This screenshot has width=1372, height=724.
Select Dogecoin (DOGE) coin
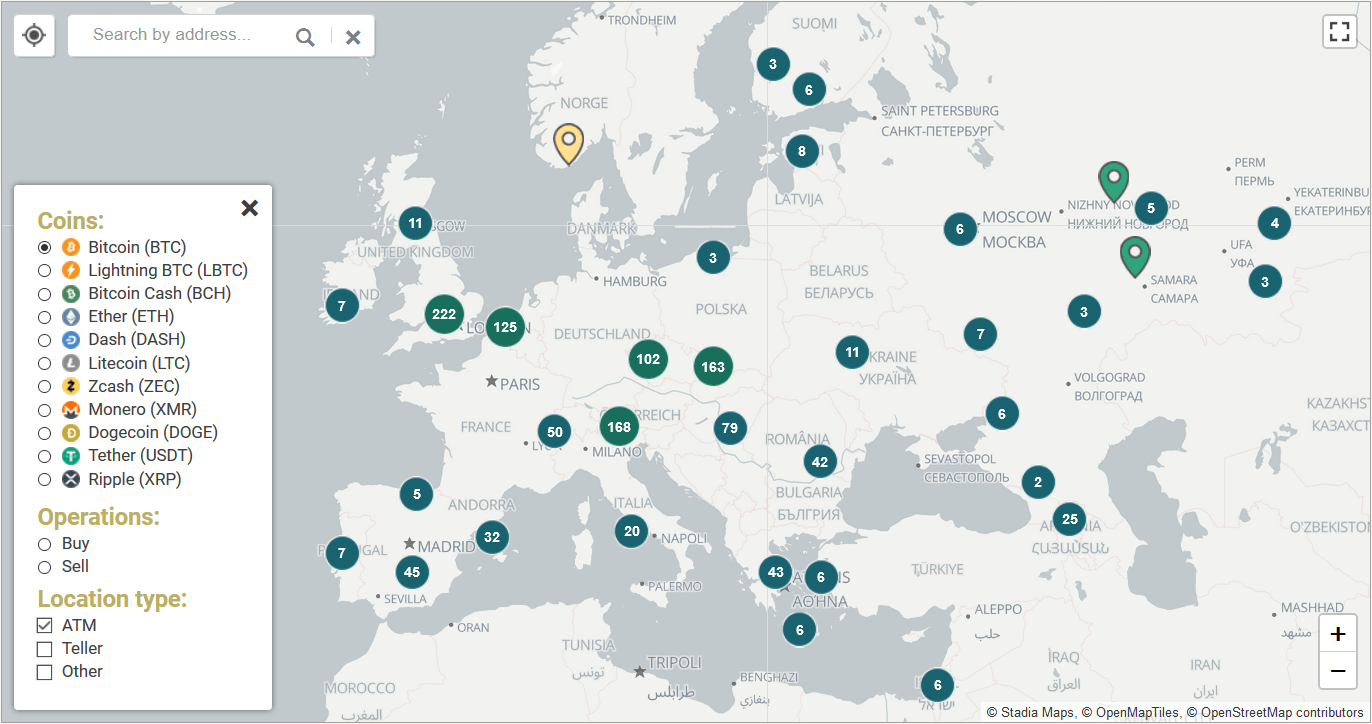point(44,433)
